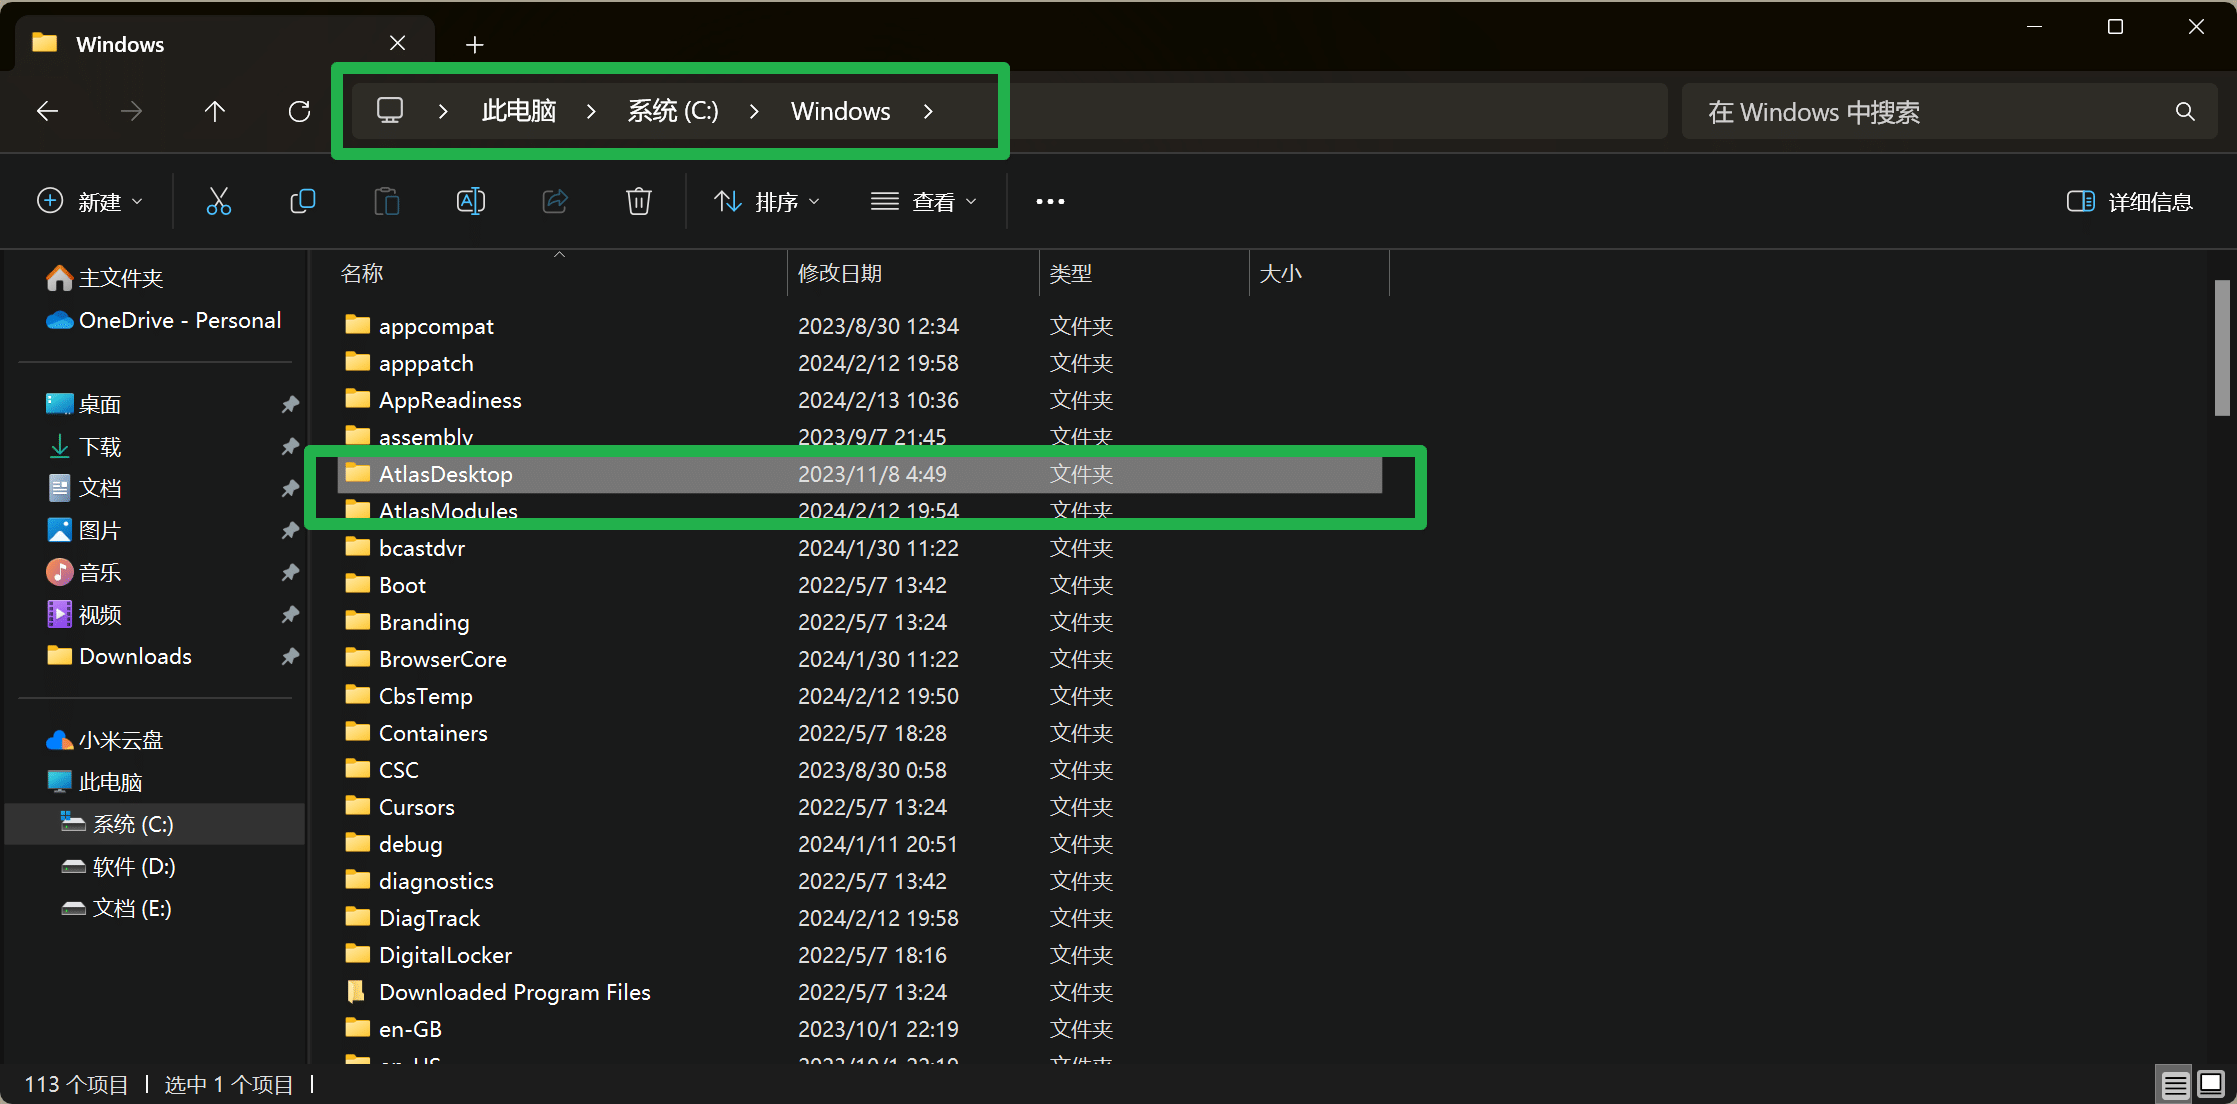Open the three-dot more options menu

(x=1050, y=202)
